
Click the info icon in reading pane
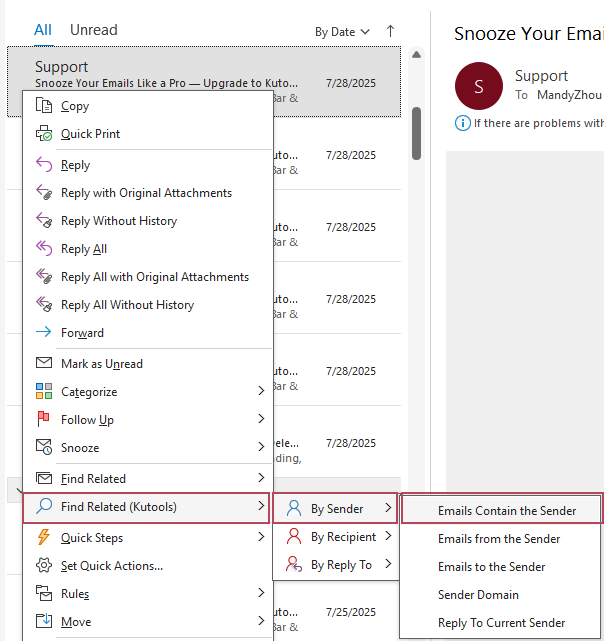(x=463, y=123)
